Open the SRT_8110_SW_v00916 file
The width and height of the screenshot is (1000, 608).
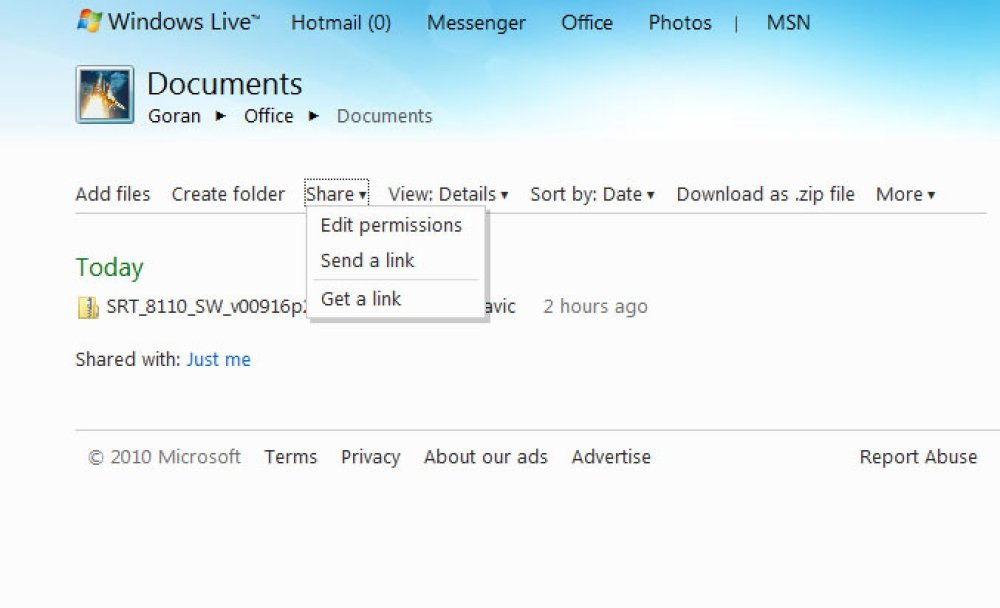point(206,307)
